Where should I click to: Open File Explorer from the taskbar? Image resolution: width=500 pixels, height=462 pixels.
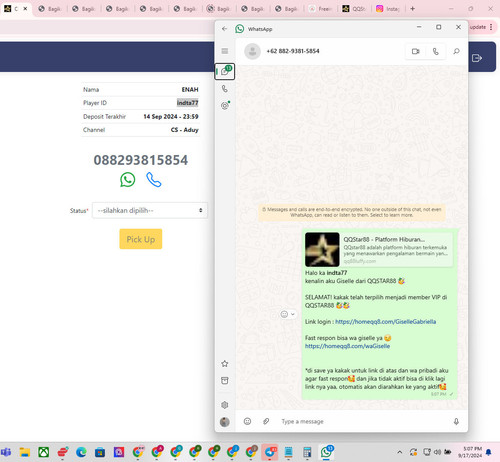point(25,452)
